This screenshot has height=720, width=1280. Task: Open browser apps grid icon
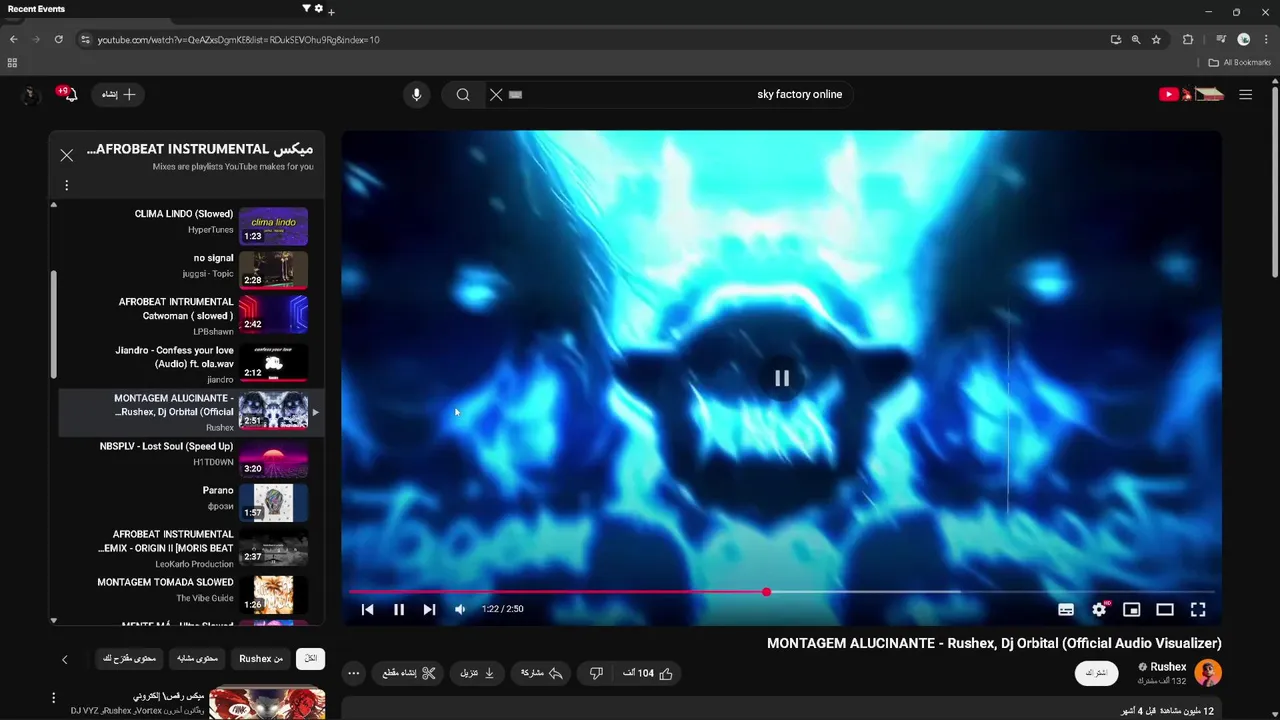point(12,63)
